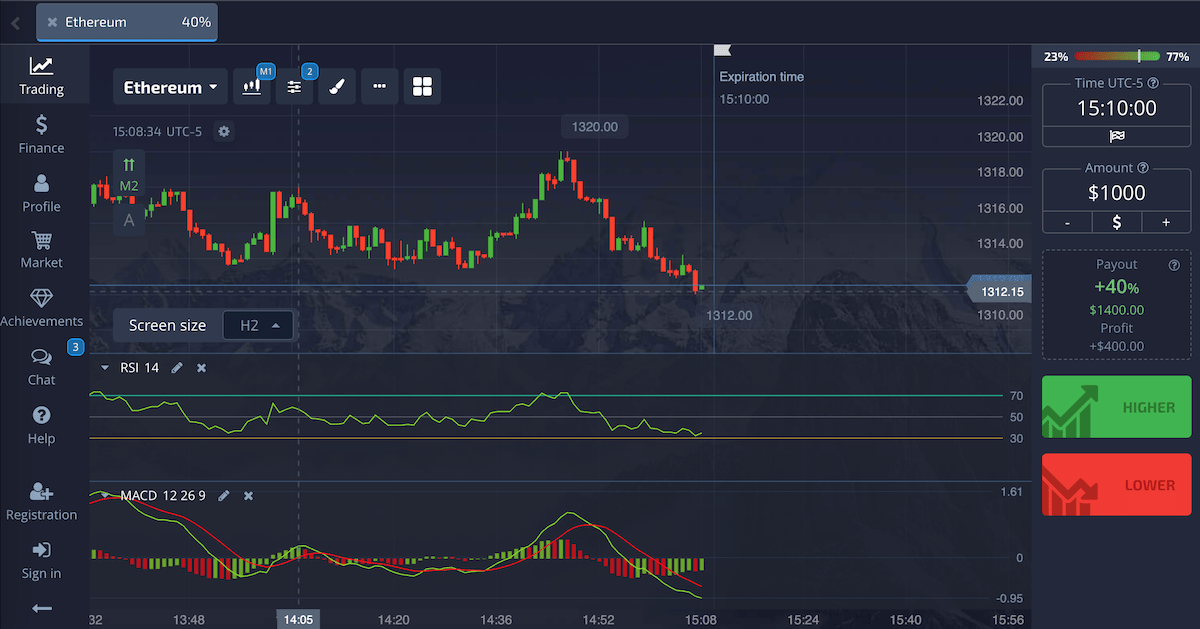Open chart time settings gear
The width and height of the screenshot is (1200, 629).
223,131
